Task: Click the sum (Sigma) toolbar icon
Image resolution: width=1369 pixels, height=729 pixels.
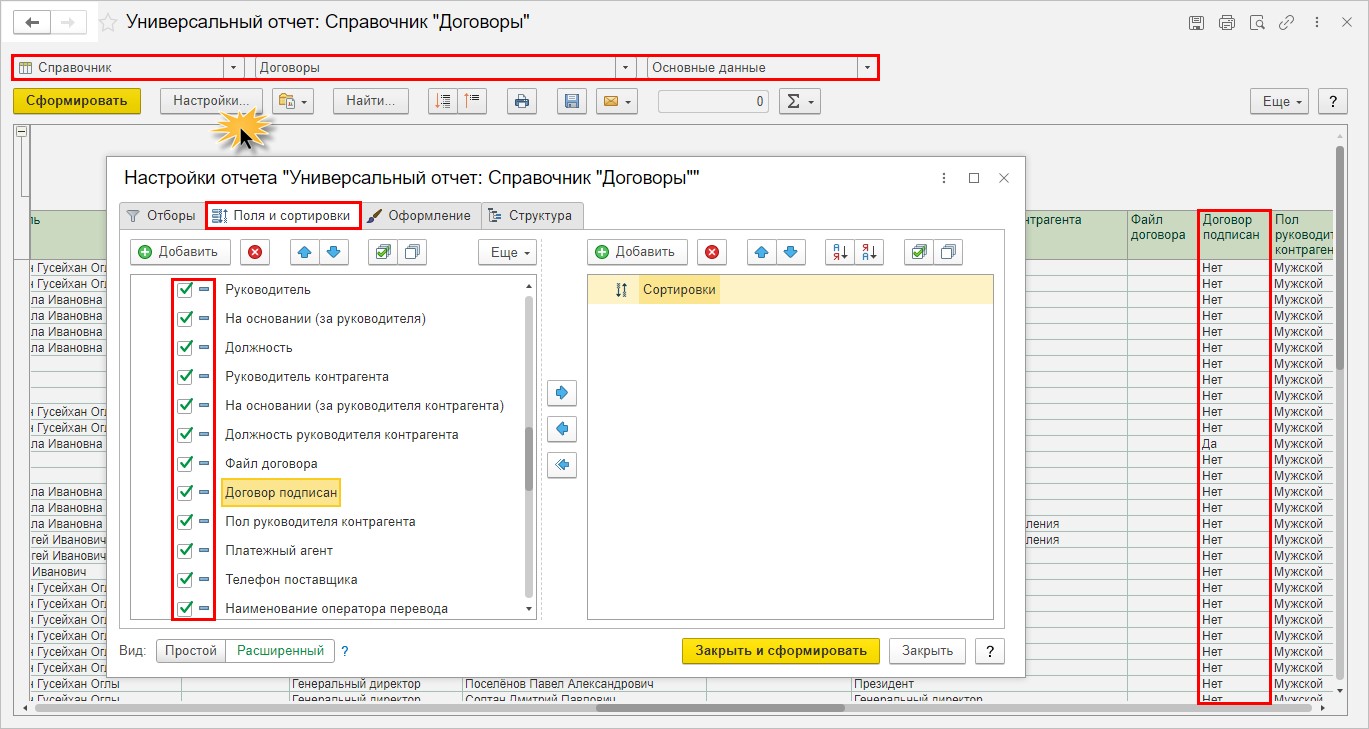Action: click(798, 101)
